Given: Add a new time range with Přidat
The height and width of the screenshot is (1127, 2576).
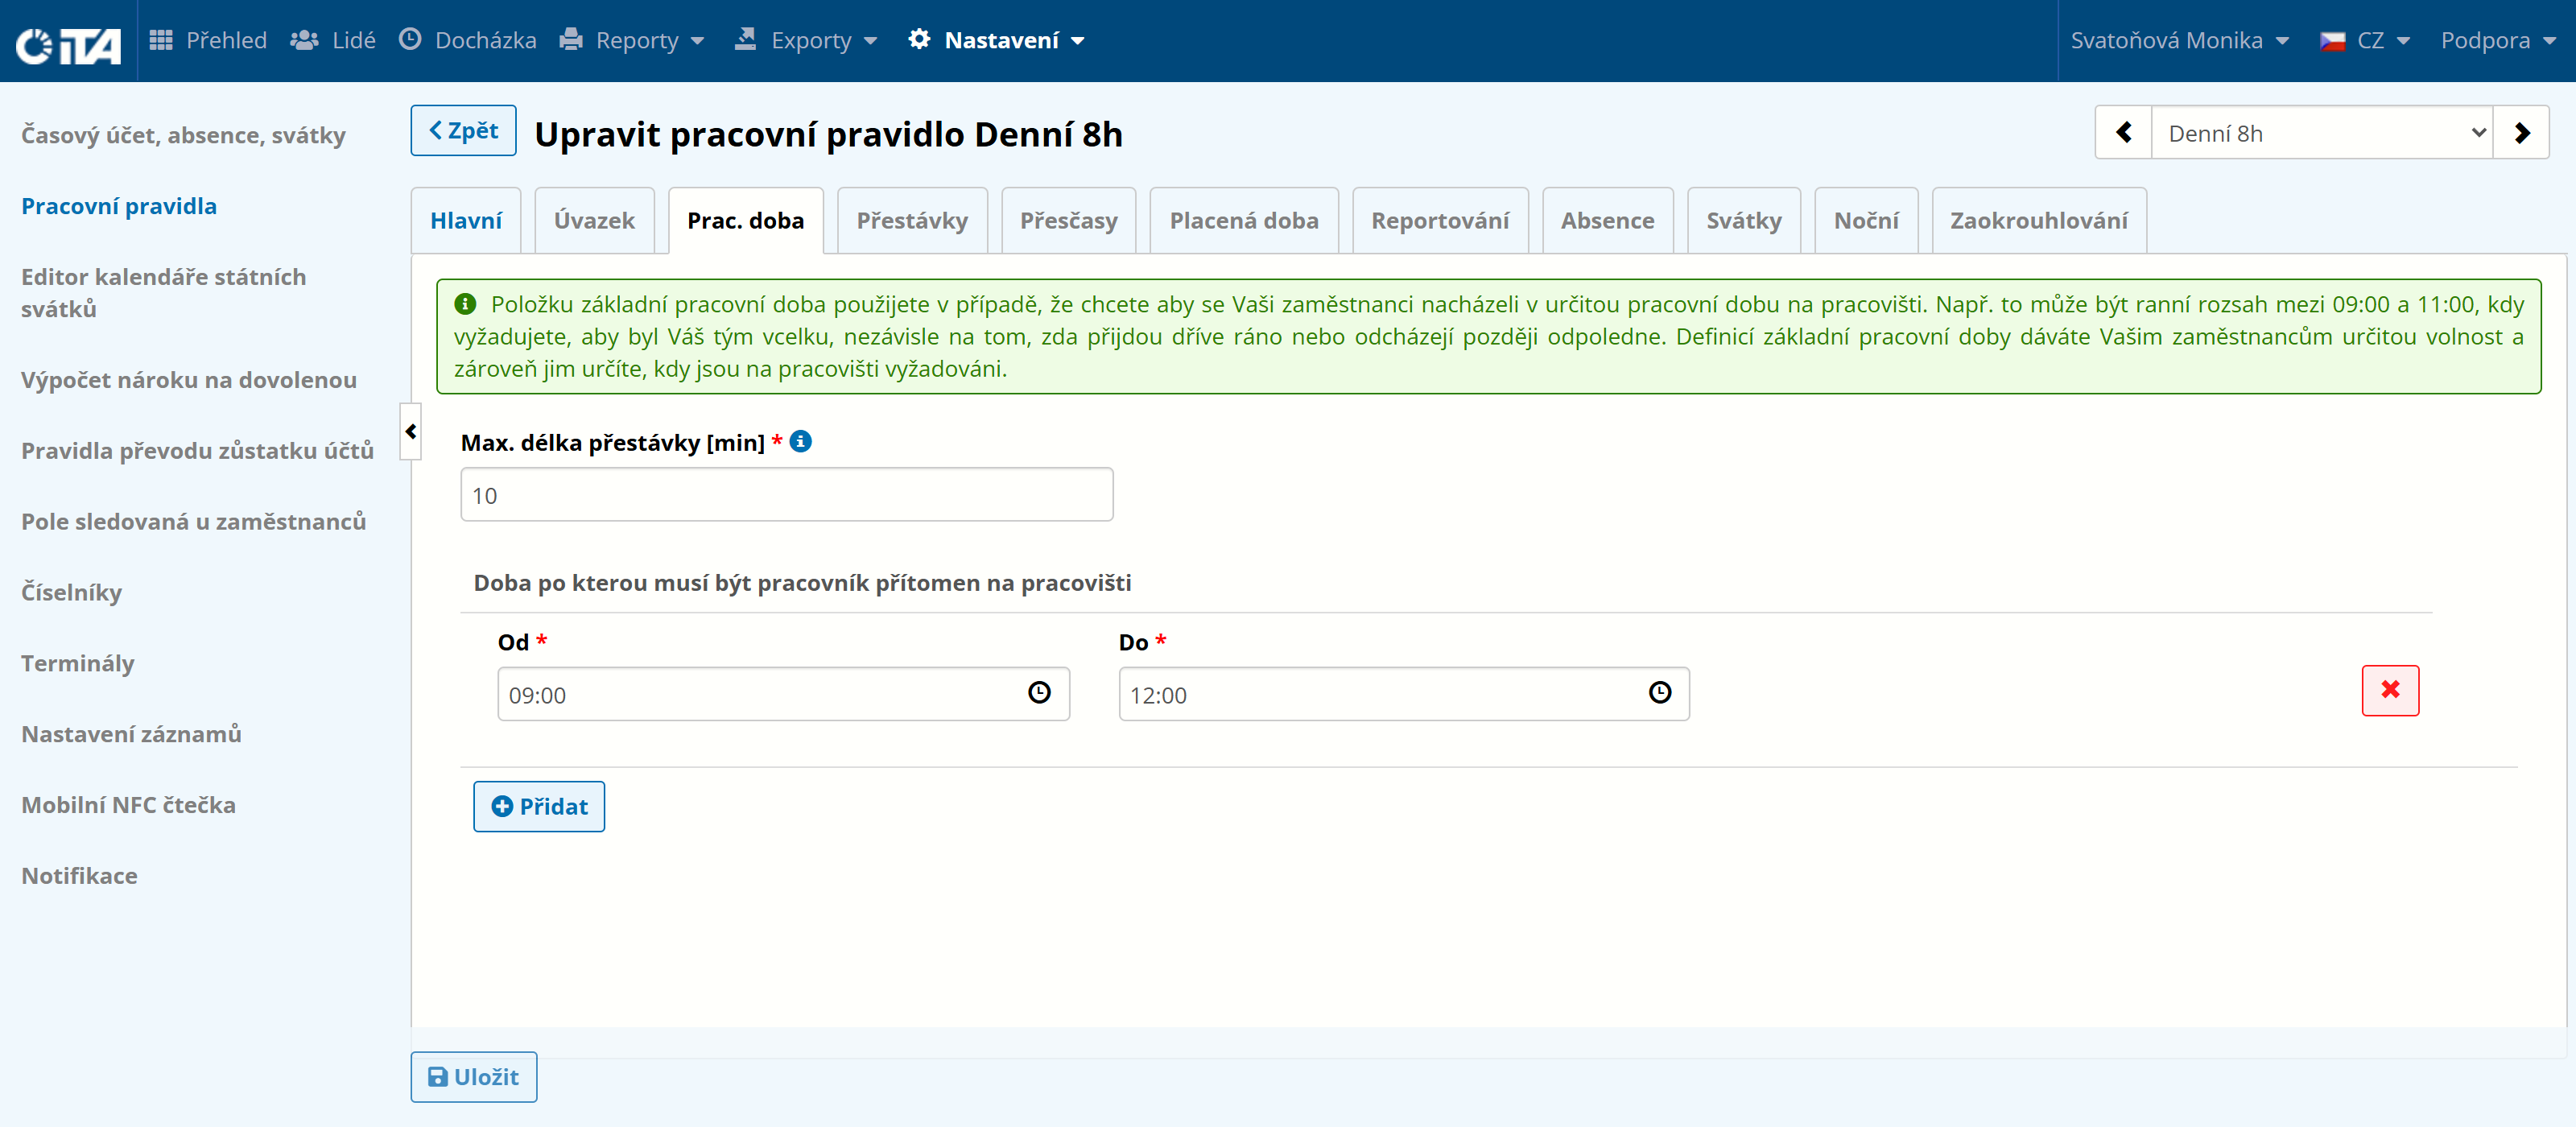Looking at the screenshot, I should pyautogui.click(x=539, y=806).
